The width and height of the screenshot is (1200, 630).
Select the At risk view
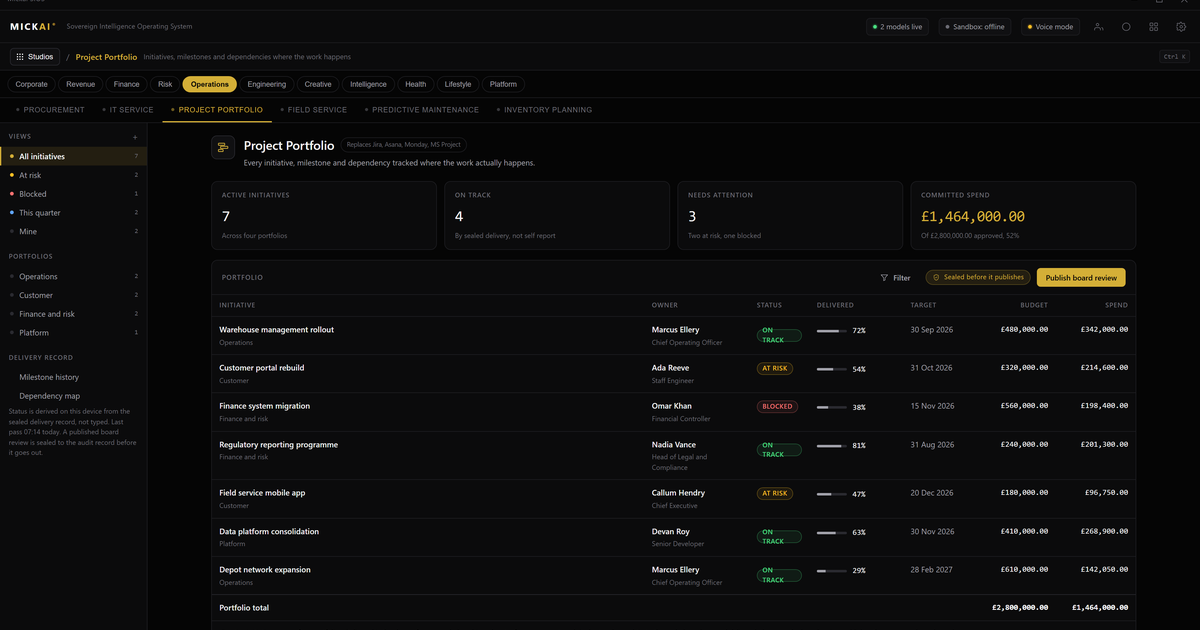coord(73,175)
